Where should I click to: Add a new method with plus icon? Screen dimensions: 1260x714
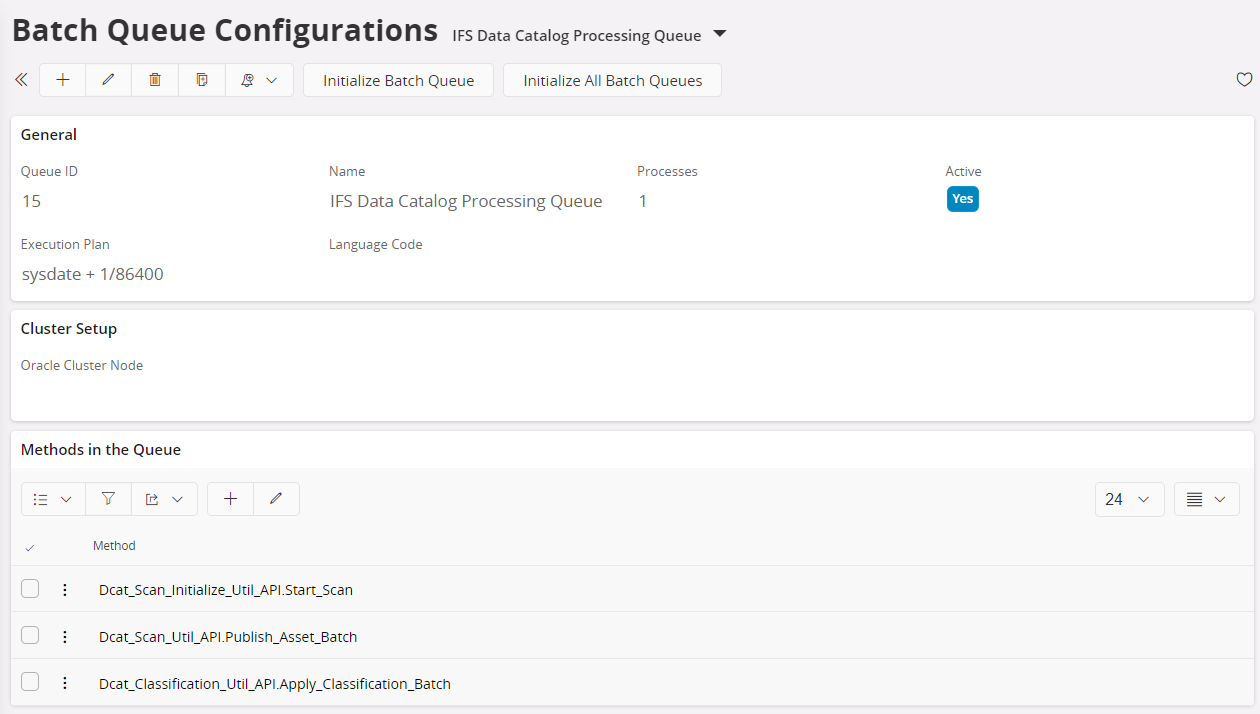coord(230,499)
